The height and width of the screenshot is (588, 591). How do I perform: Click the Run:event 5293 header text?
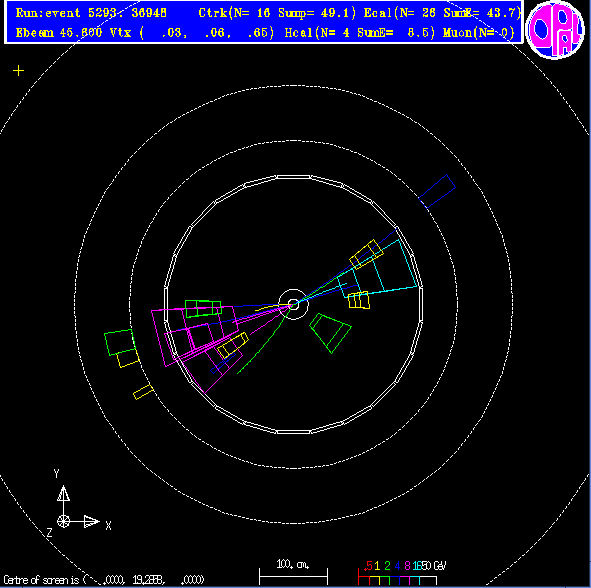point(91,13)
